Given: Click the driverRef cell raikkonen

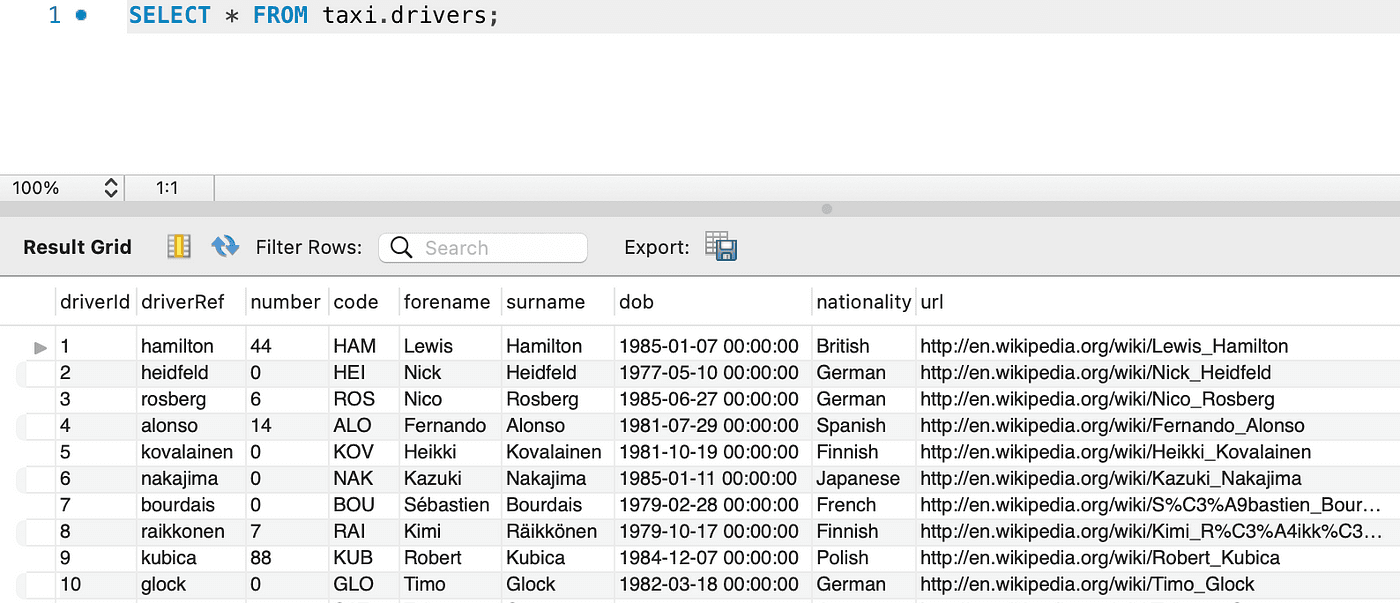Looking at the screenshot, I should (182, 531).
